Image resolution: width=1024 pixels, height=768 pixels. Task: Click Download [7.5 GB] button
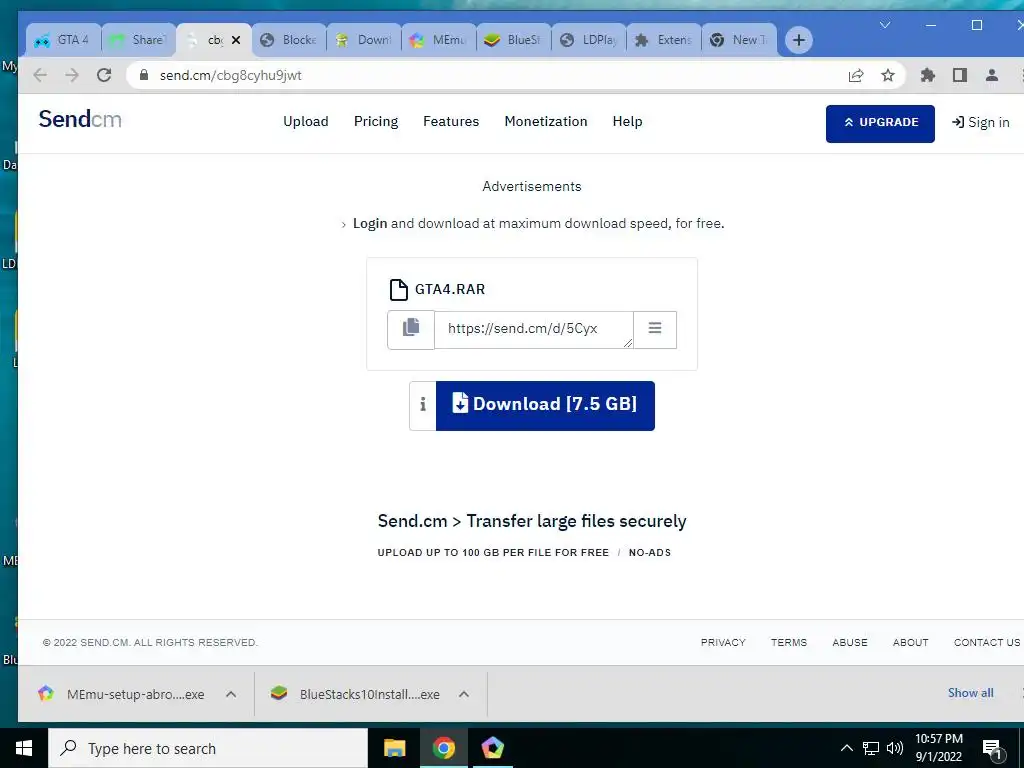click(x=545, y=406)
